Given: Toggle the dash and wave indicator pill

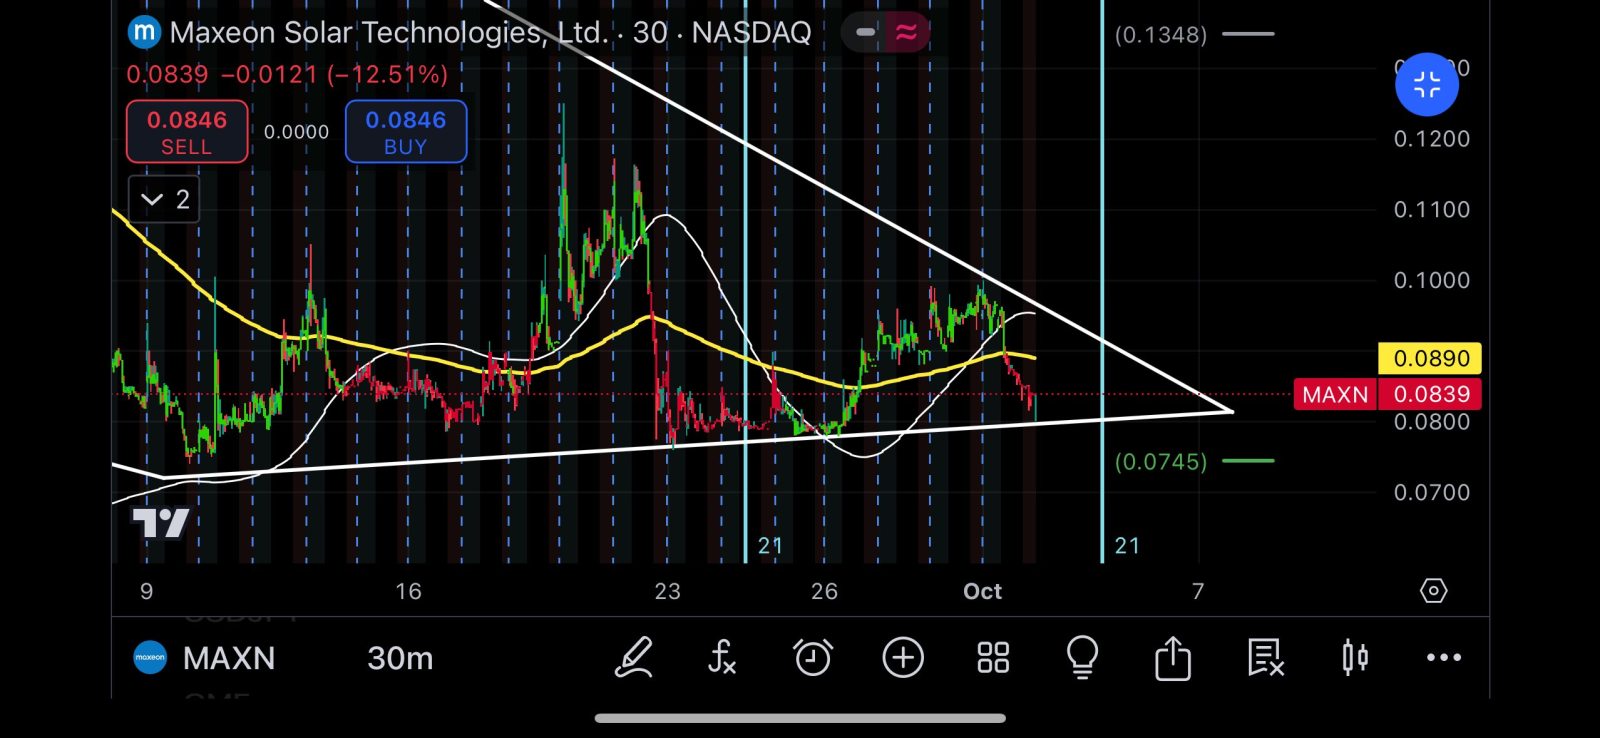Looking at the screenshot, I should click(886, 33).
